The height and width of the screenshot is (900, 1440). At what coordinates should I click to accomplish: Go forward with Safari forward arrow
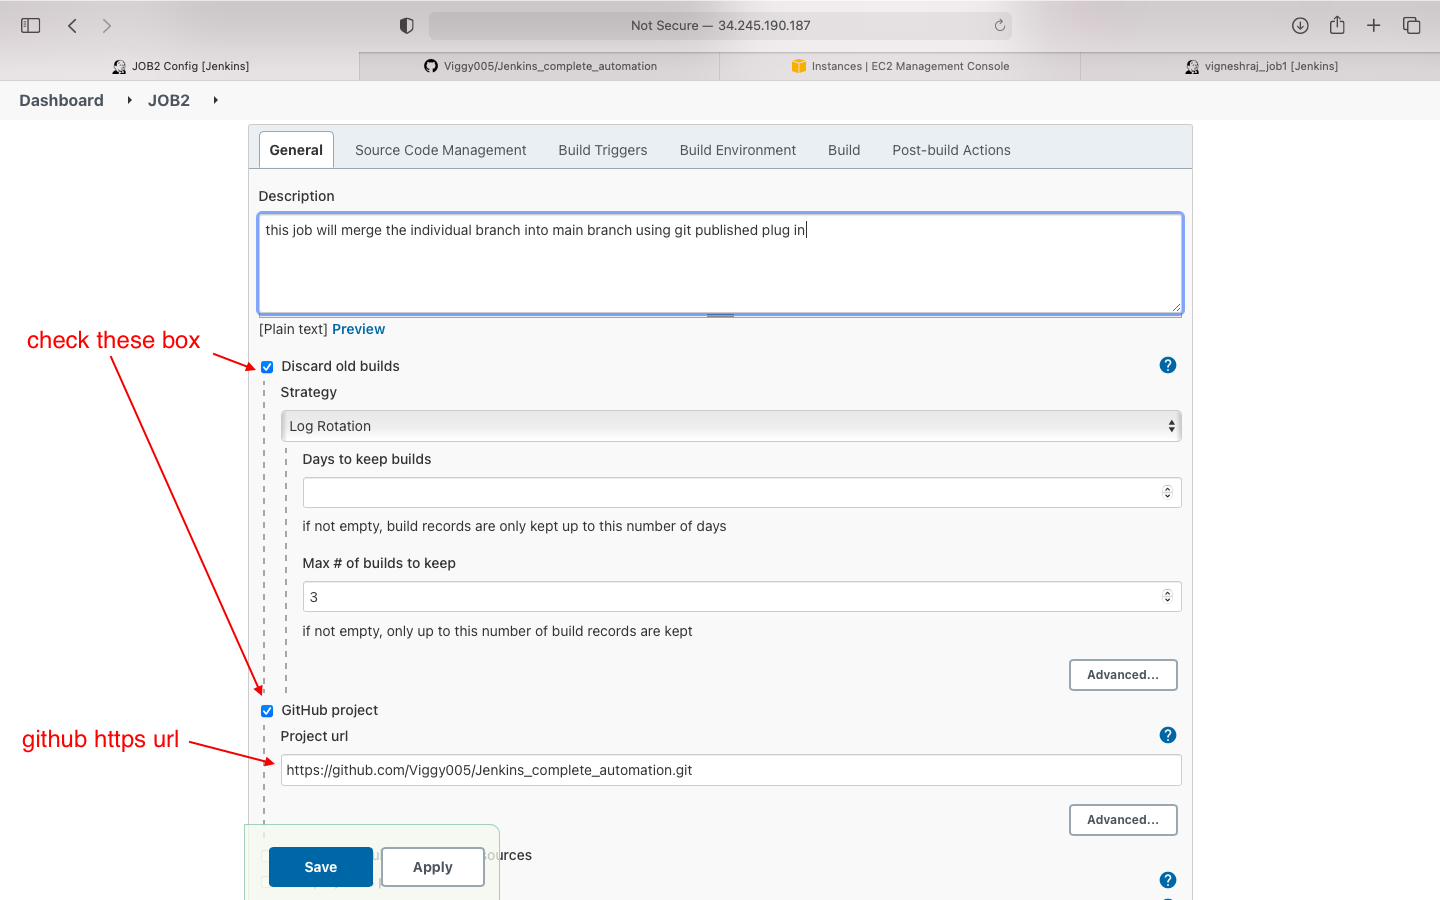click(107, 26)
